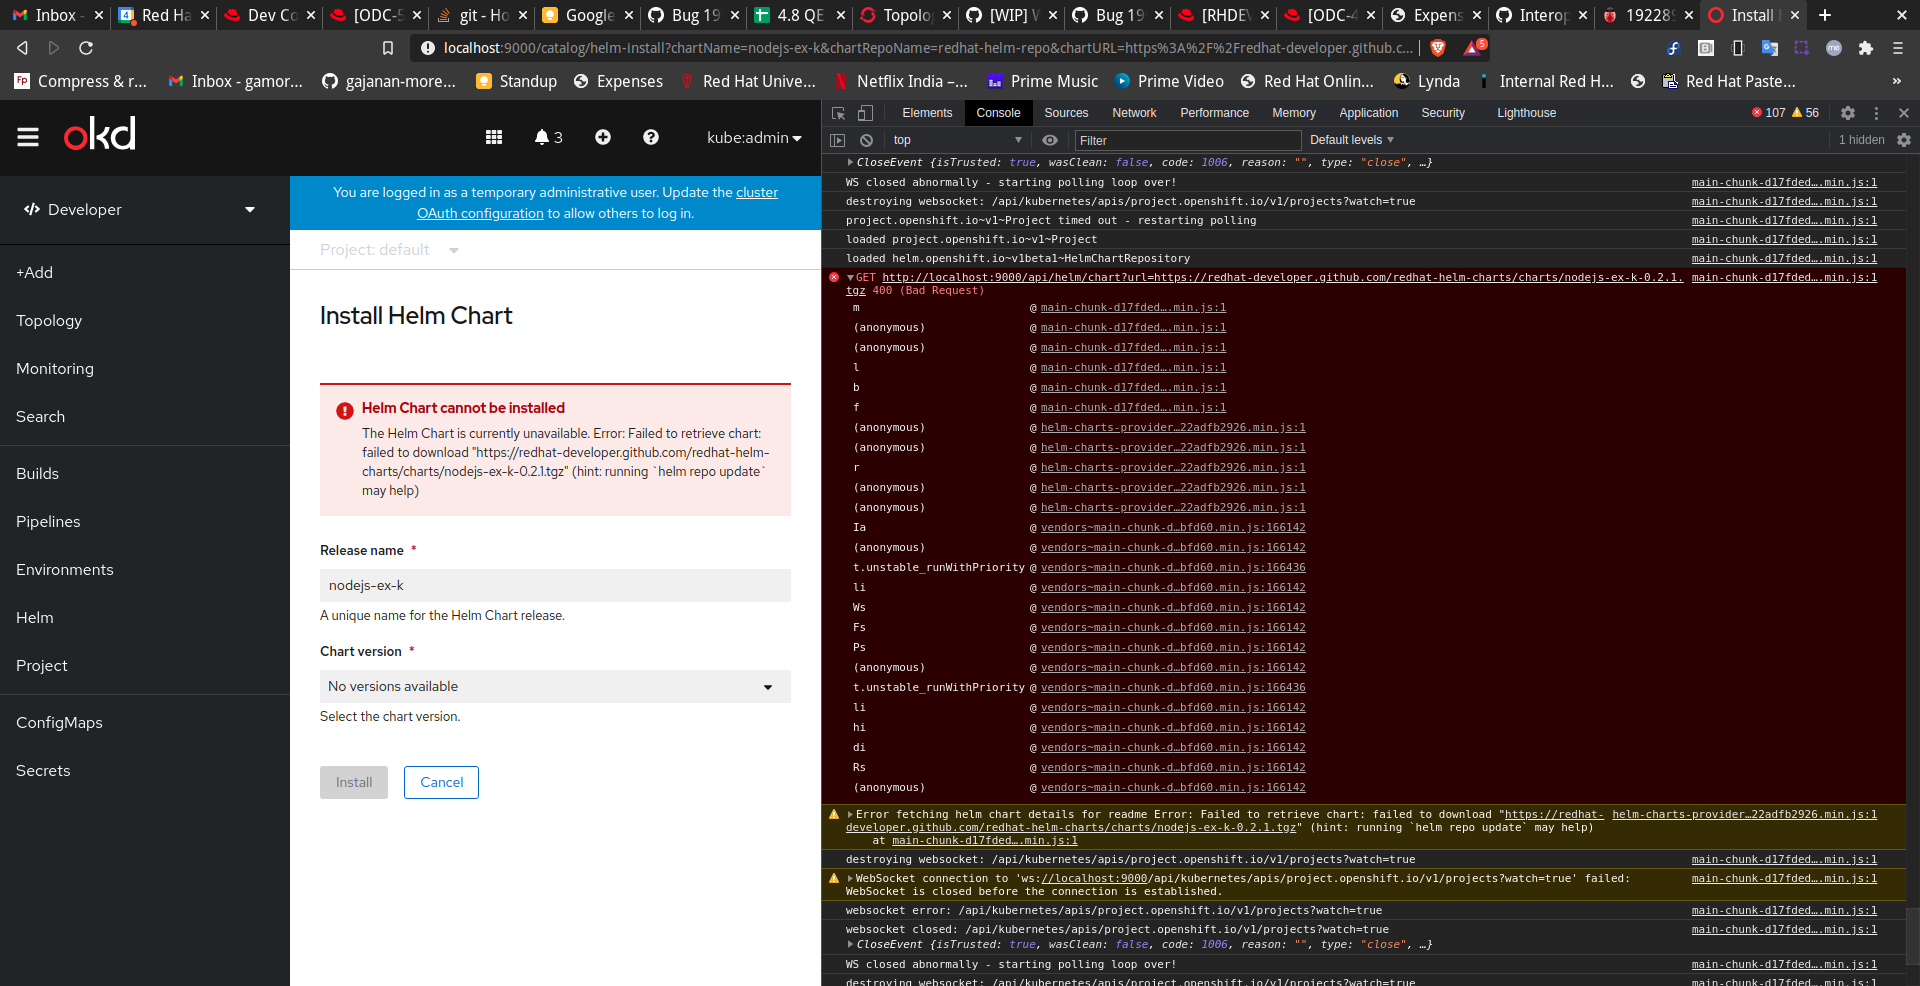Click the red error count 107 indicator
This screenshot has height=986, width=1920.
(x=1768, y=113)
